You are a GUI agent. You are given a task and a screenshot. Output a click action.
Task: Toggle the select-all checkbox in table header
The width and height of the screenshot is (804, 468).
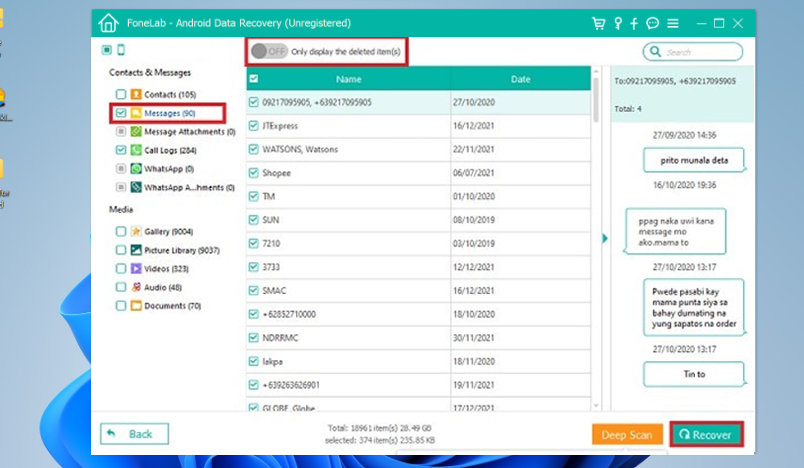click(253, 79)
